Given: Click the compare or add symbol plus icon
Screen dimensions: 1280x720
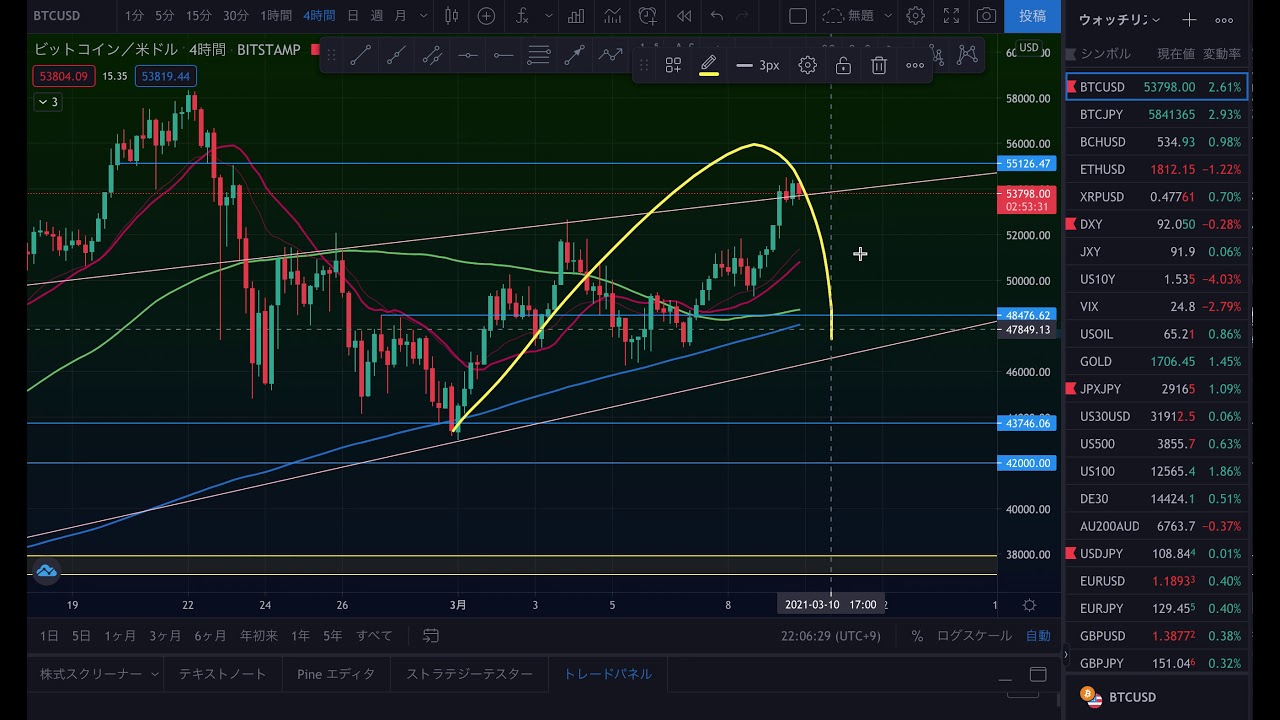Looking at the screenshot, I should point(486,16).
